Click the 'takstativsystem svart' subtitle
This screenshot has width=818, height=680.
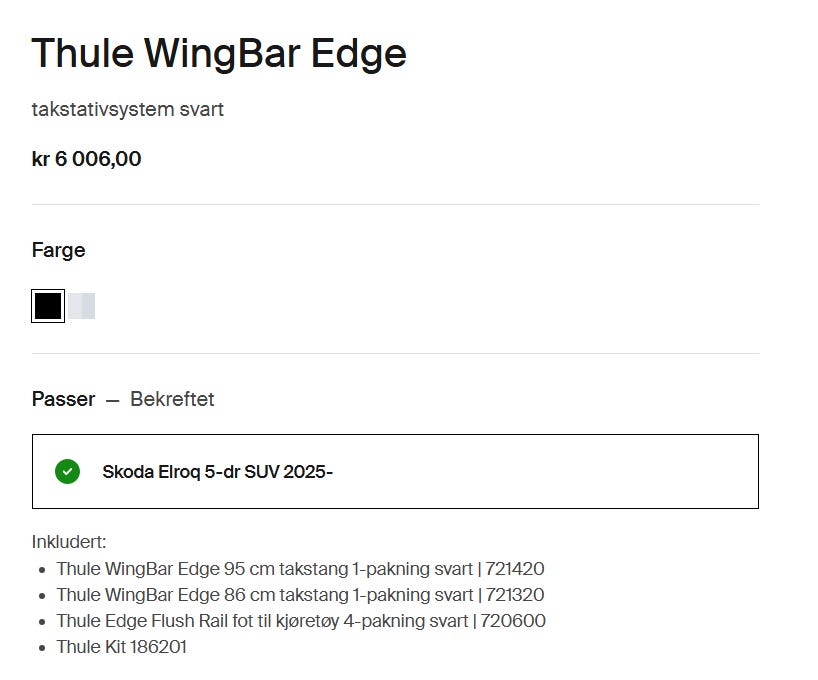click(128, 109)
